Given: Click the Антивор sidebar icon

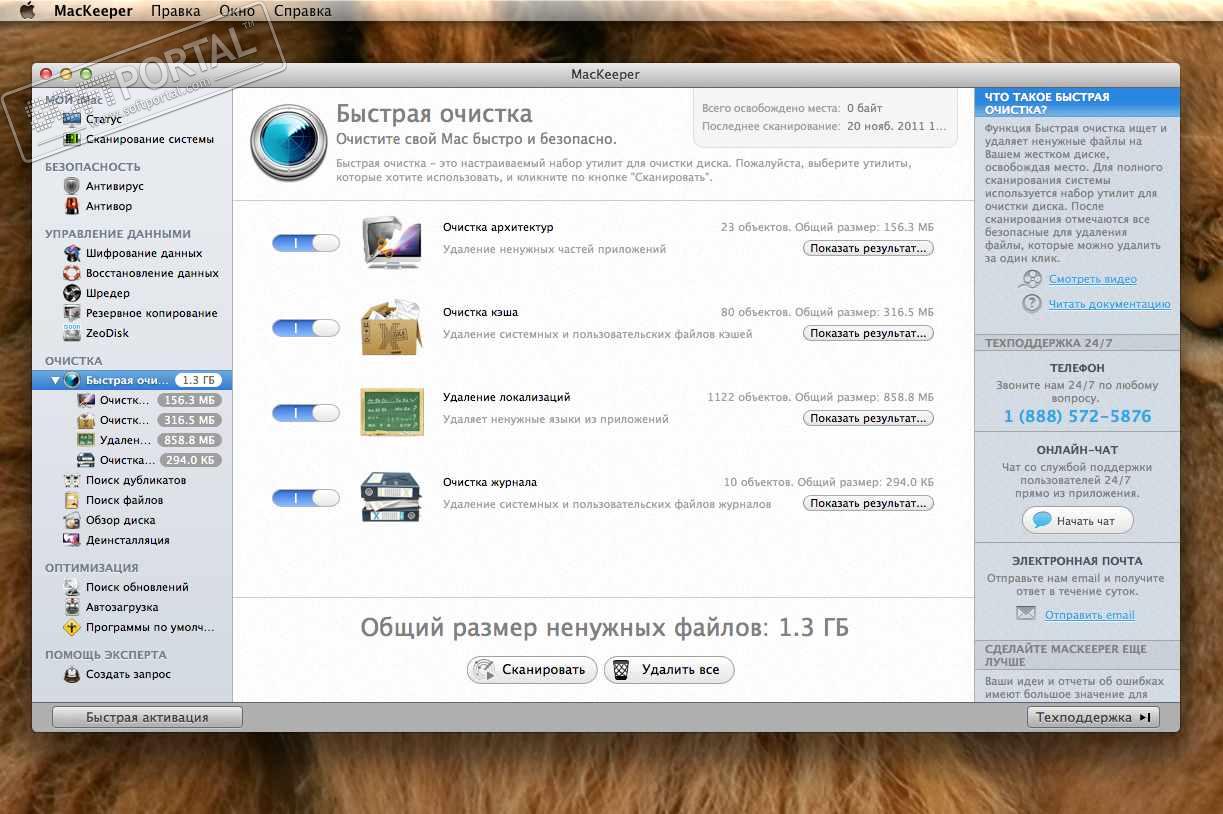Looking at the screenshot, I should pyautogui.click(x=71, y=206).
